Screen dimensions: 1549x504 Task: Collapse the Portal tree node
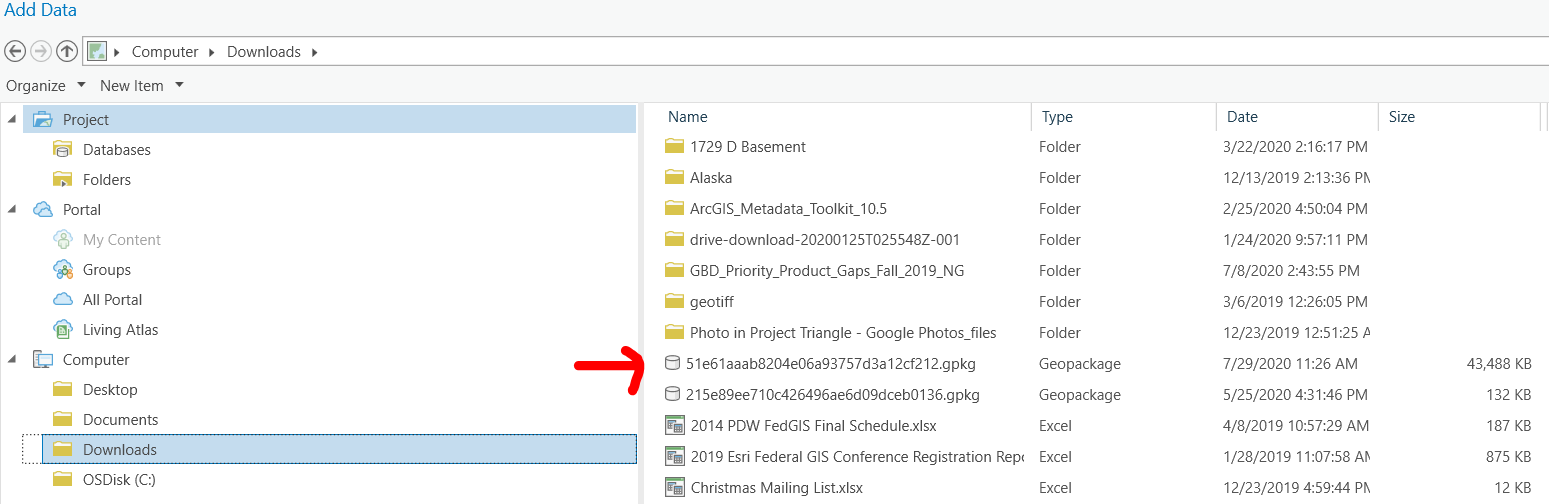click(12, 209)
